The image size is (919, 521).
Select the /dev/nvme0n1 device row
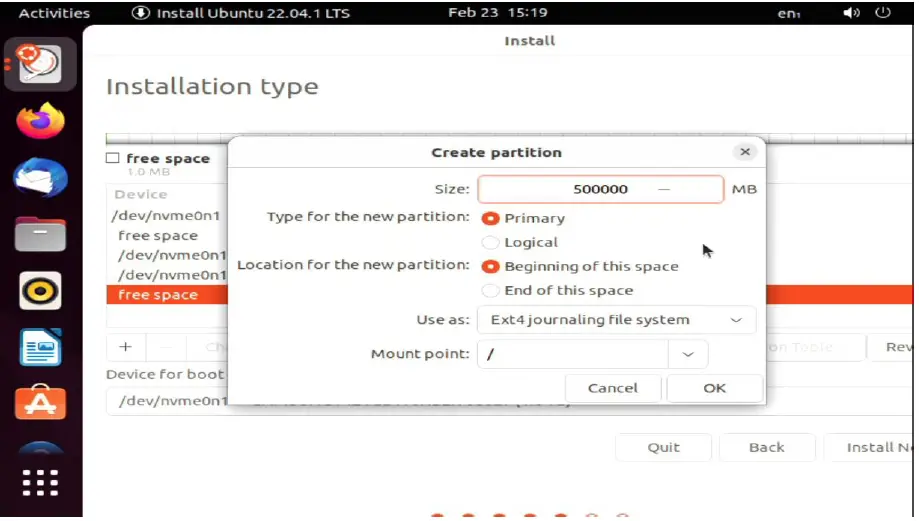[167, 216]
